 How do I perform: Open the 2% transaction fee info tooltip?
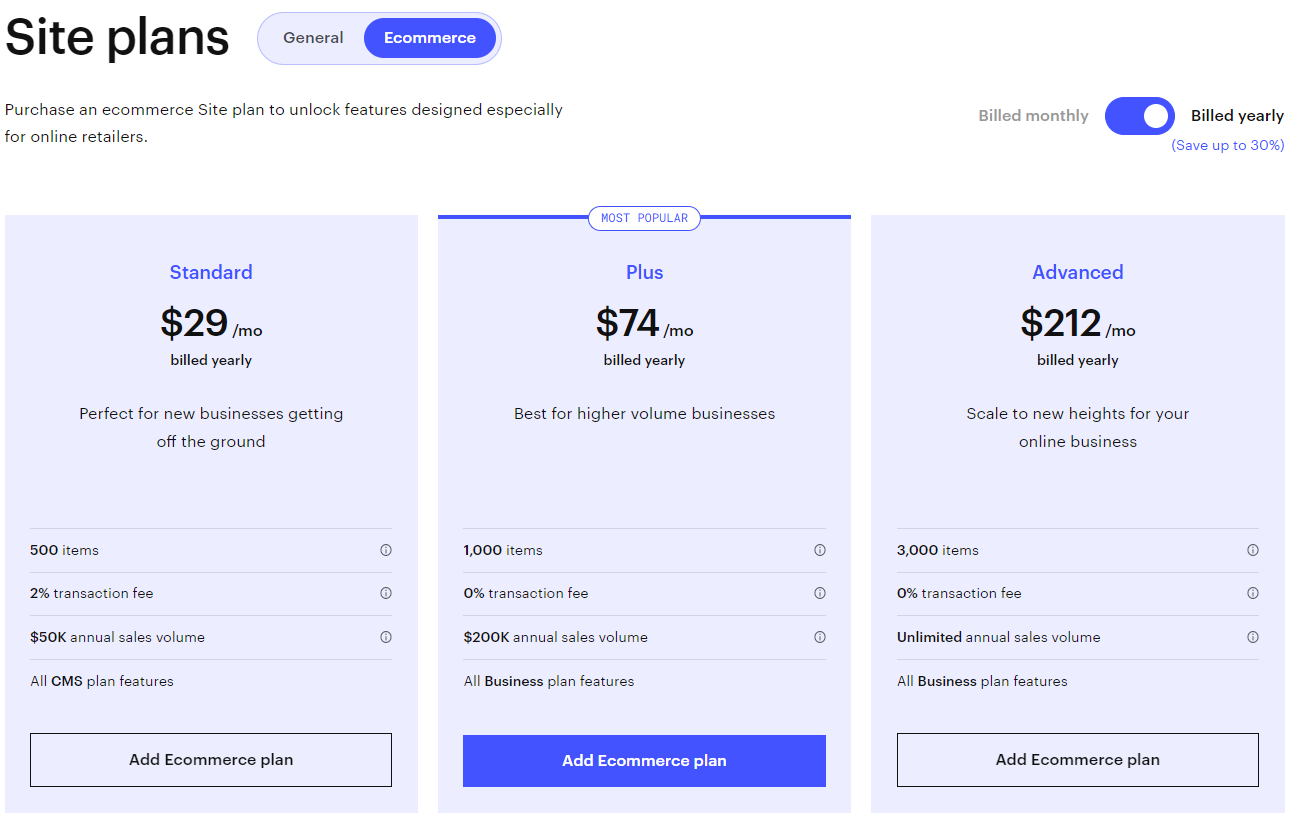click(x=388, y=593)
